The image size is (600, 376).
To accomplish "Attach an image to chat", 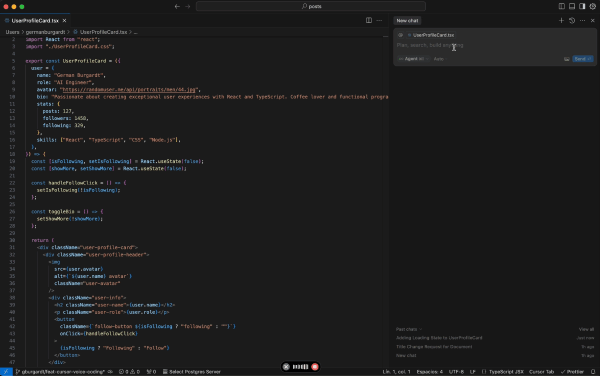I will point(566,59).
